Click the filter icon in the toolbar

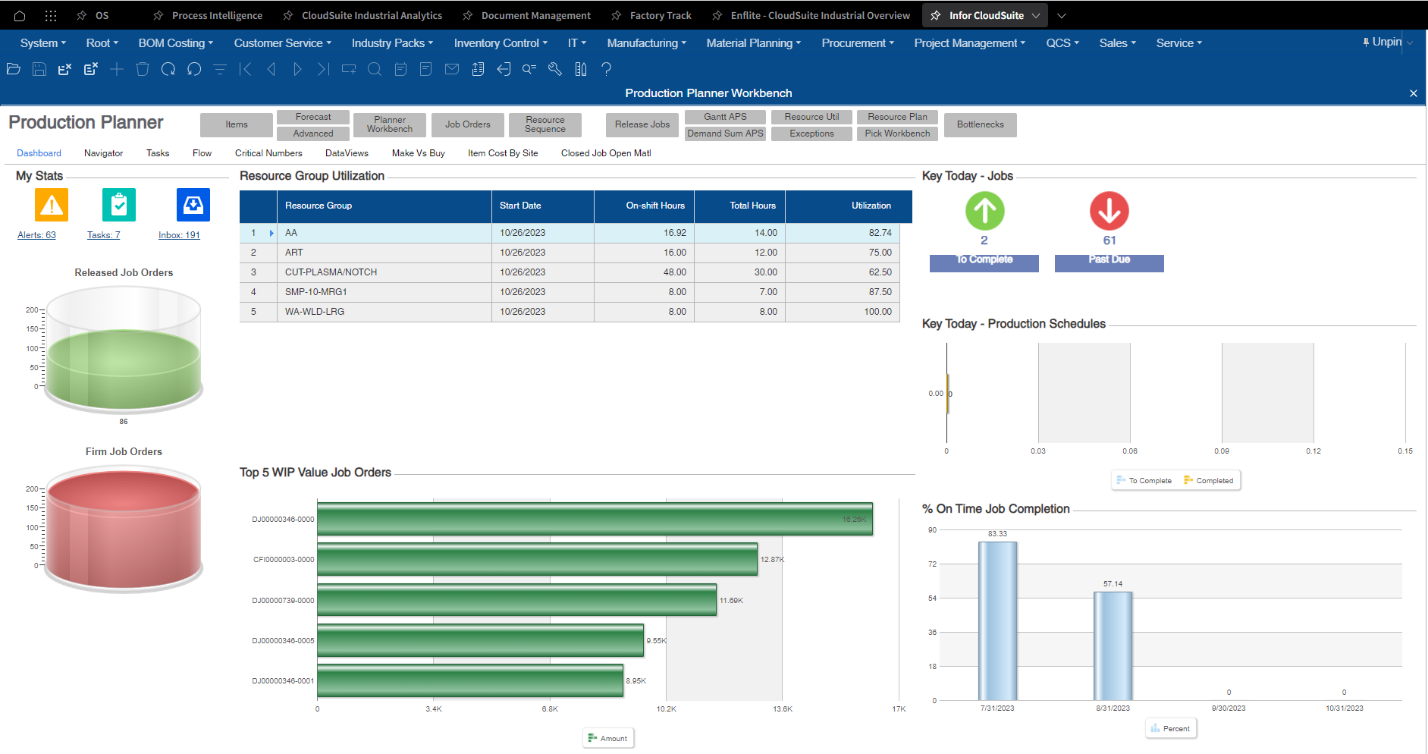coord(220,69)
